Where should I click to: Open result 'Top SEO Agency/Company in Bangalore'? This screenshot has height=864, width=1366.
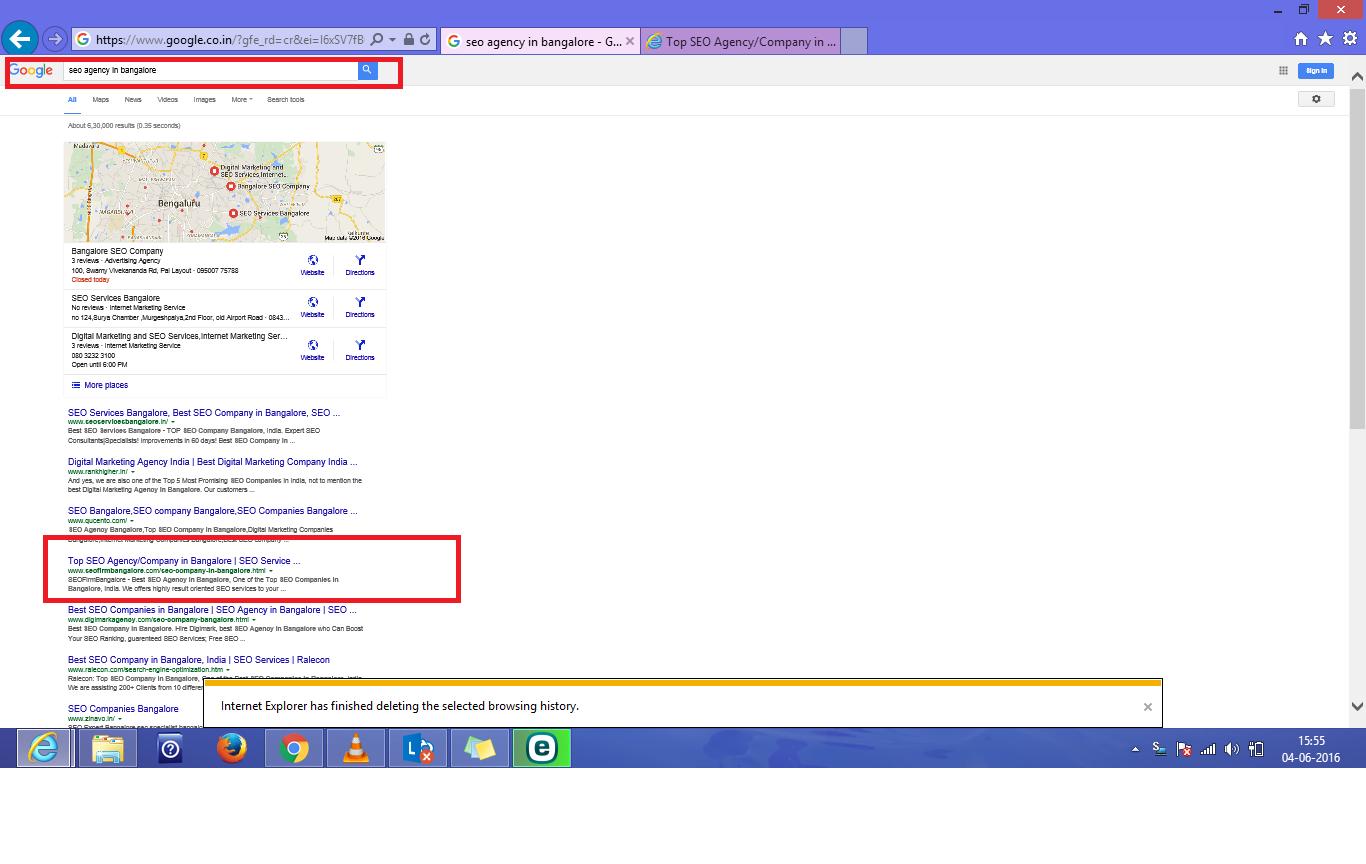[x=184, y=561]
